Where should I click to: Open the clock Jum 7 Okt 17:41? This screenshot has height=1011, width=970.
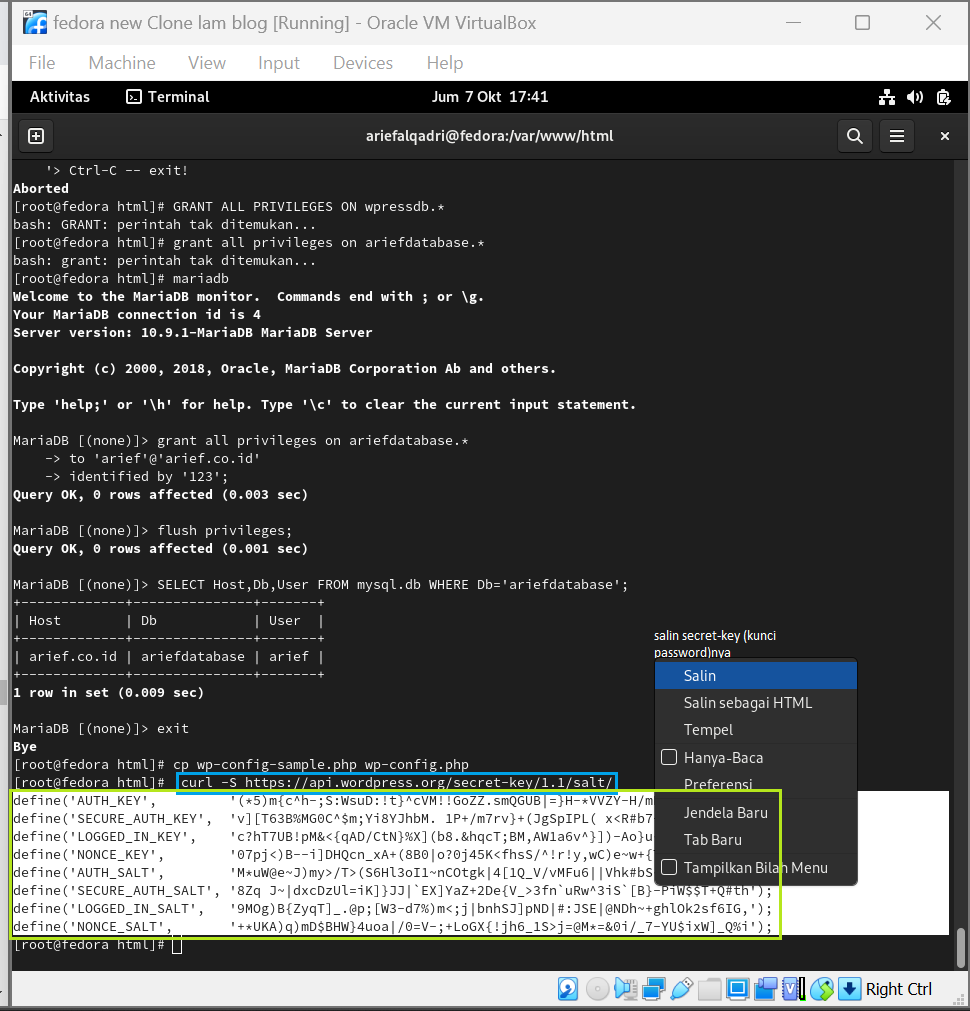click(x=490, y=97)
